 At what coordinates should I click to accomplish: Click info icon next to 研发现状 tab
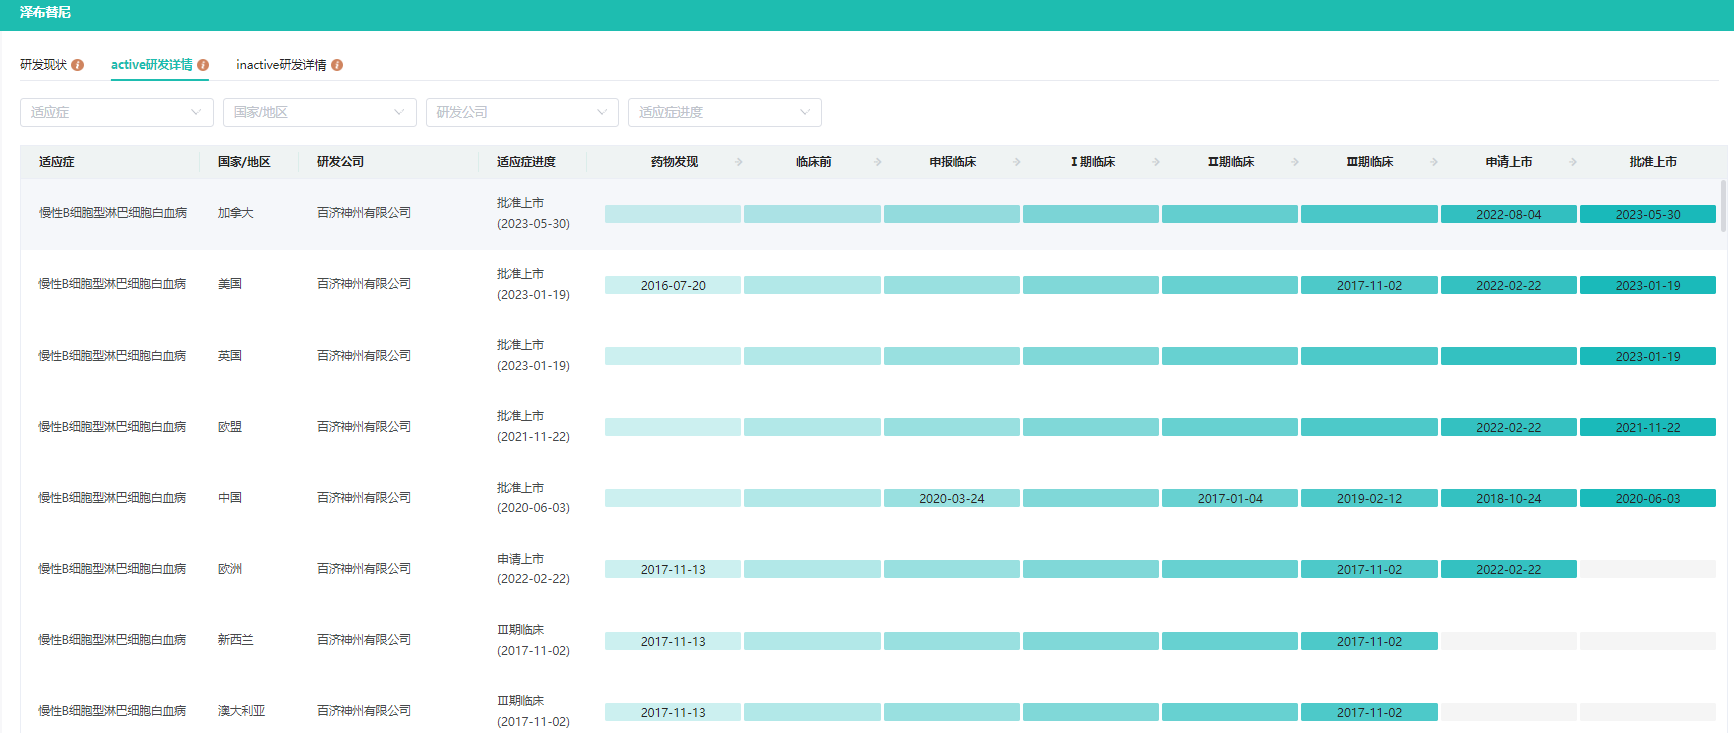tap(77, 65)
